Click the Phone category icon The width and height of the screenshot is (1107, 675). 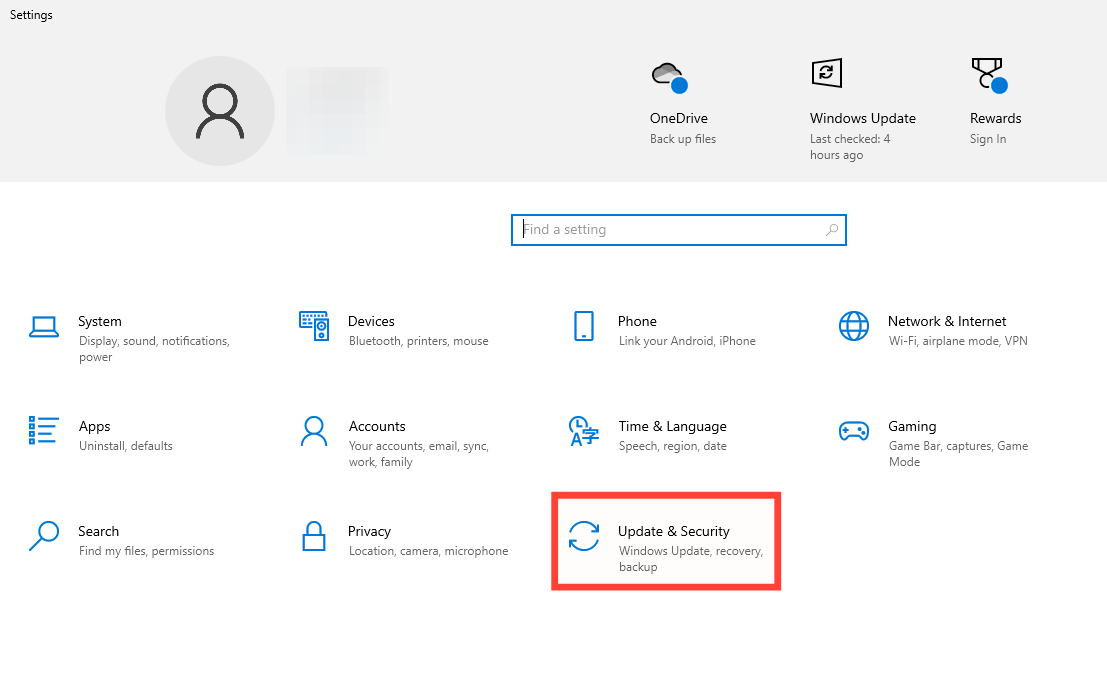(x=584, y=326)
